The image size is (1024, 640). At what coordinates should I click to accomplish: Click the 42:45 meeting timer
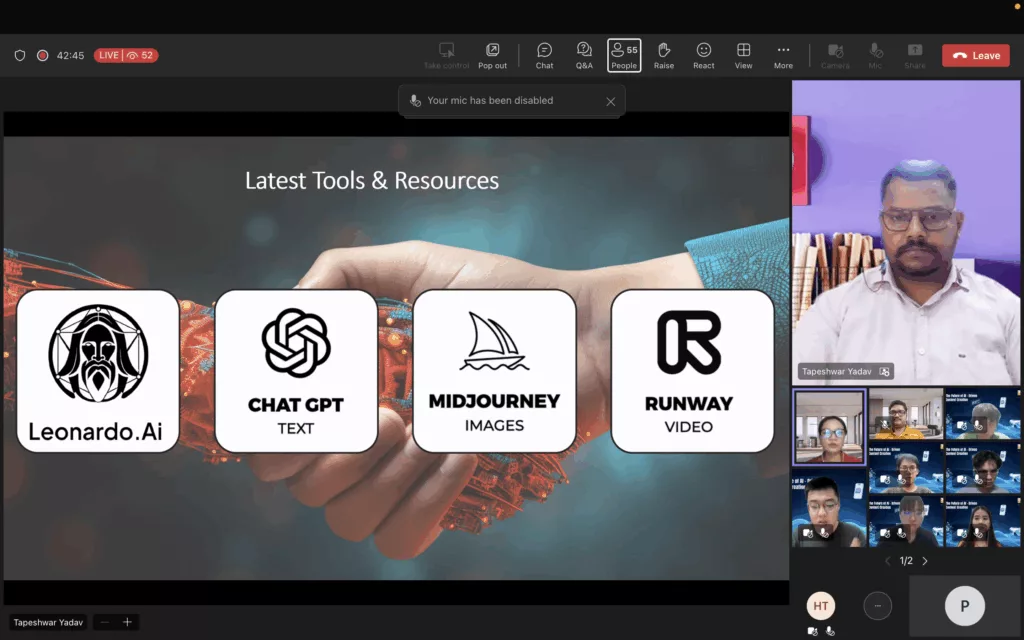coord(70,56)
